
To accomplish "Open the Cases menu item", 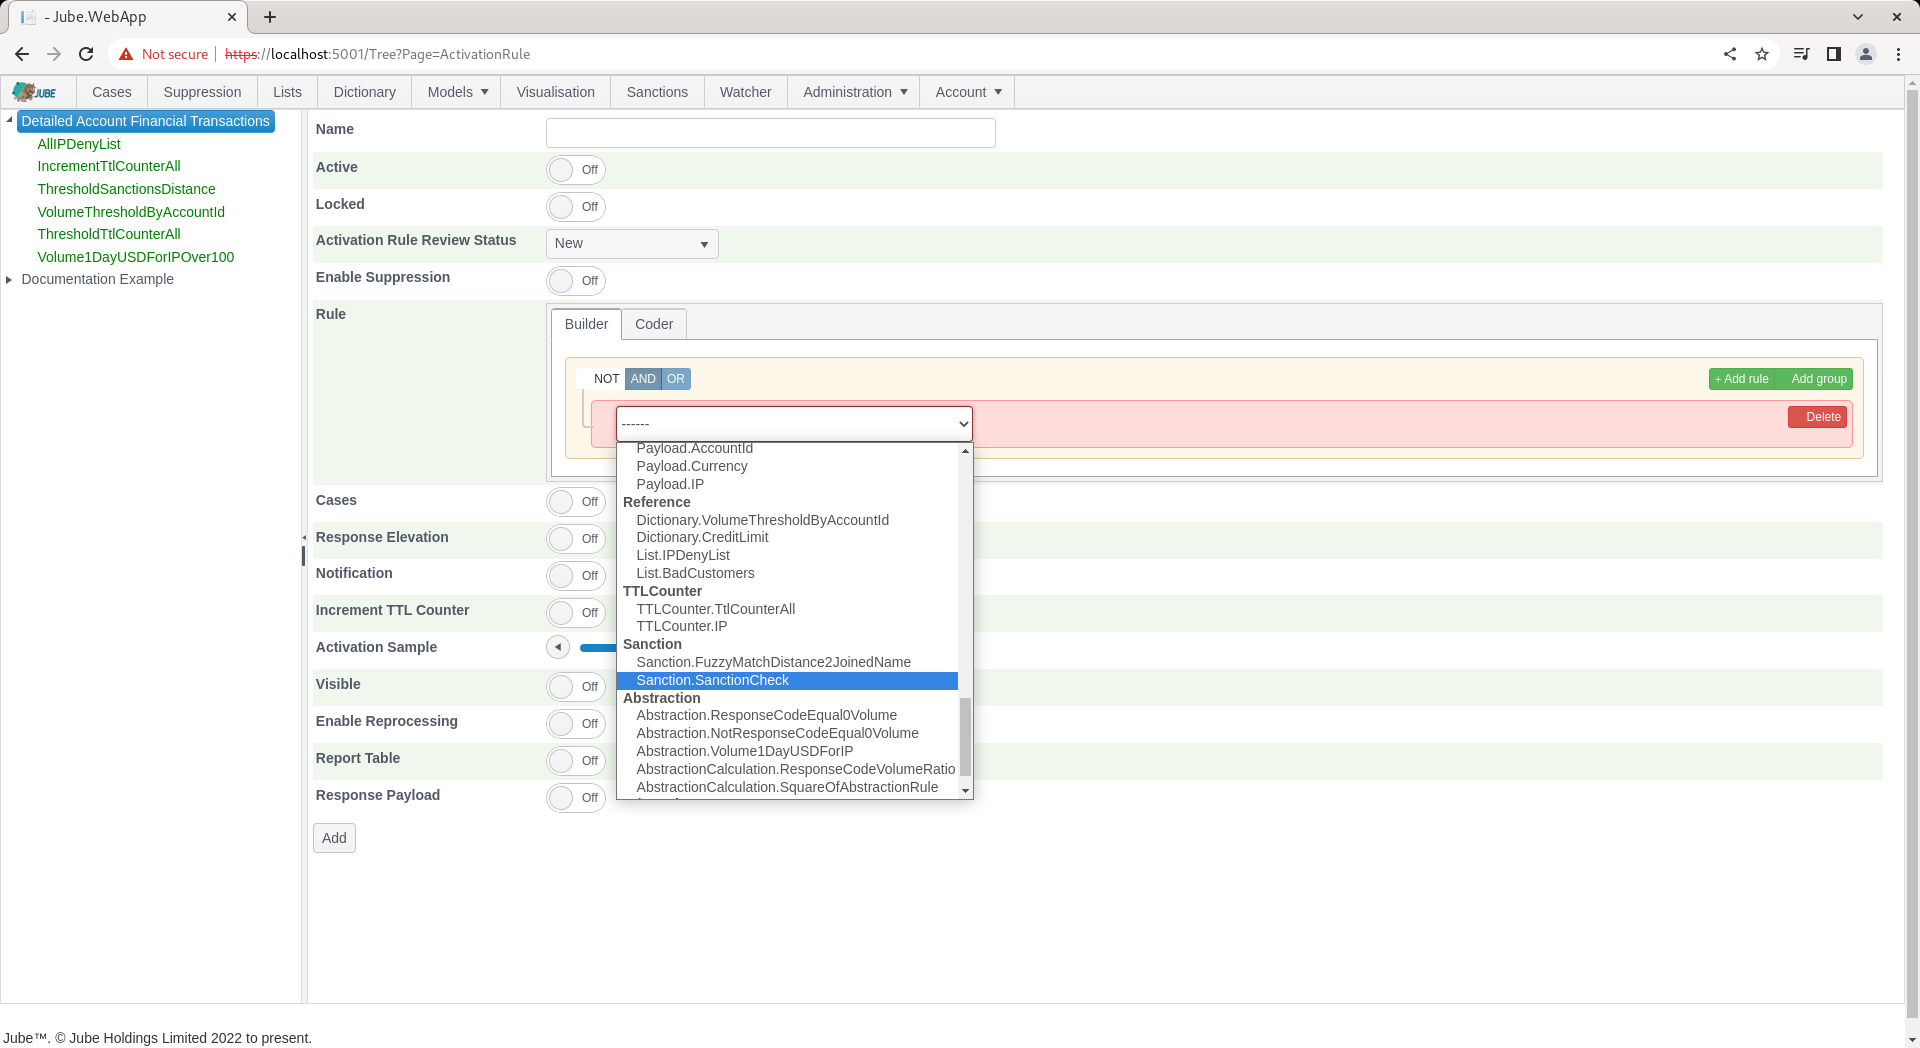I will [112, 92].
